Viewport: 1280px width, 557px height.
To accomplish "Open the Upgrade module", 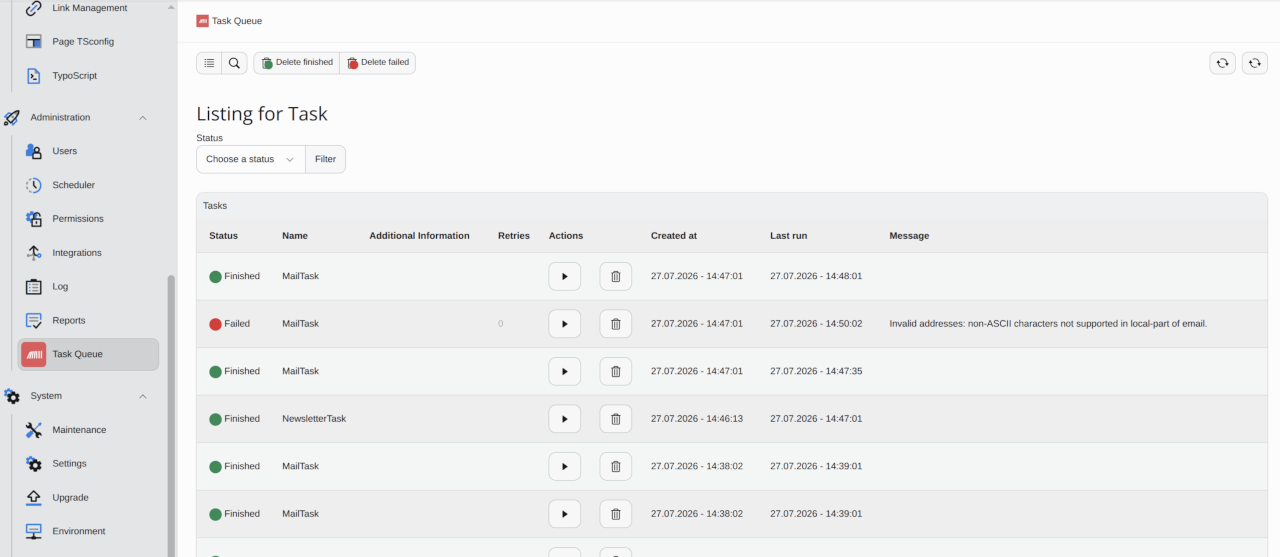I will pos(88,498).
